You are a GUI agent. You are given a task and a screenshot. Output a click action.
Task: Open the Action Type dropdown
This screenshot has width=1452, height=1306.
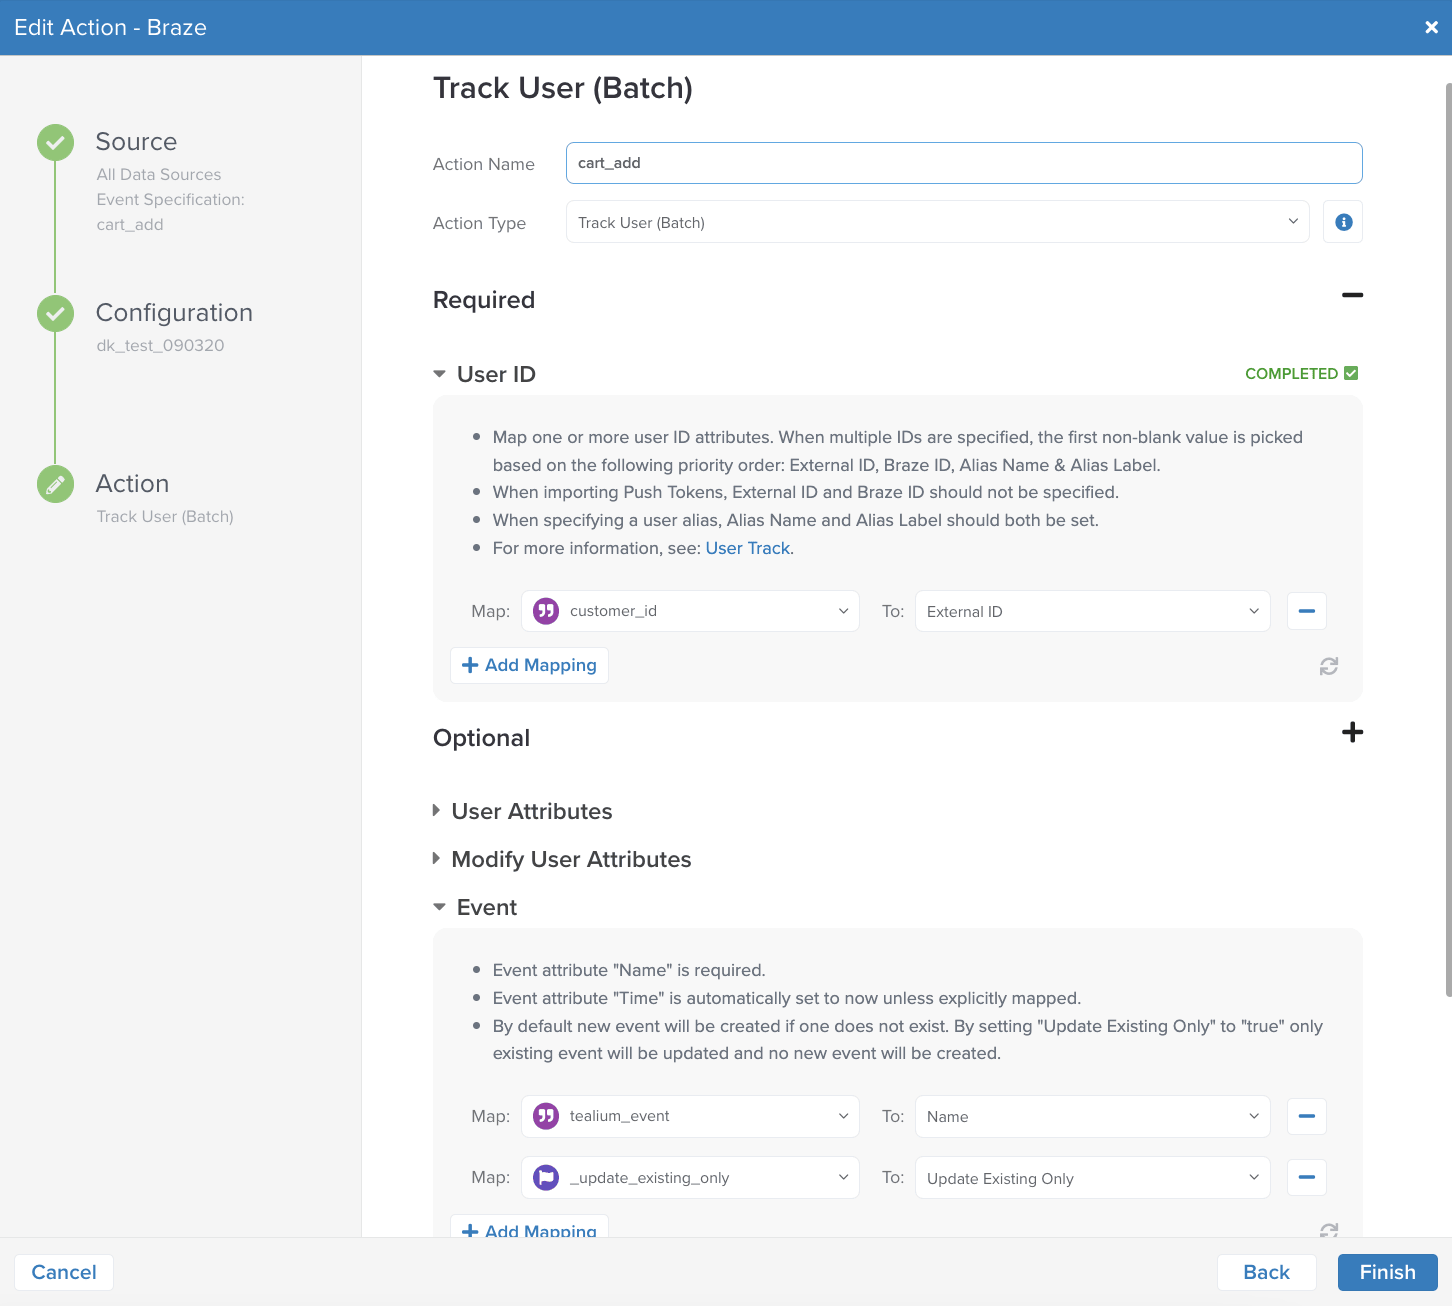coord(936,222)
